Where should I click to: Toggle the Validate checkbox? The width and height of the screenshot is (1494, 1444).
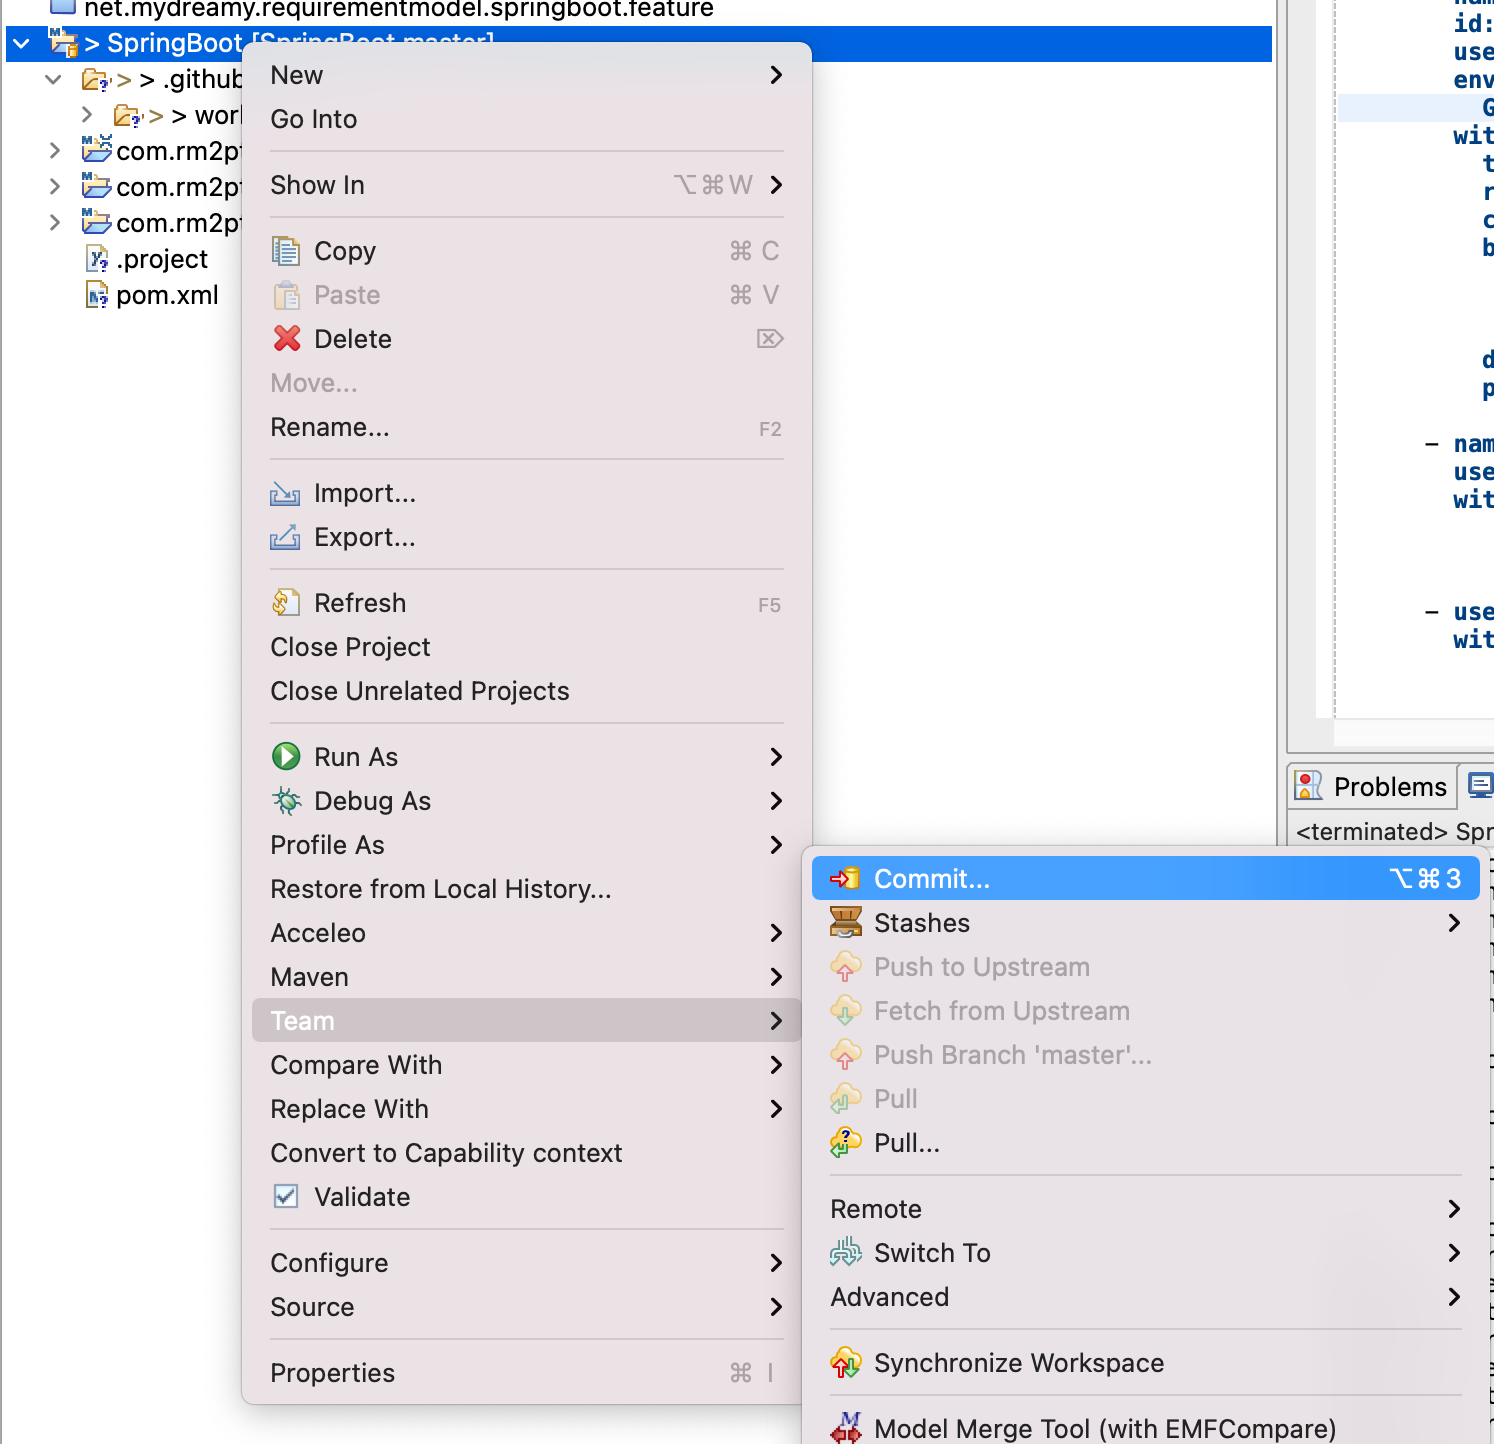click(x=286, y=1196)
